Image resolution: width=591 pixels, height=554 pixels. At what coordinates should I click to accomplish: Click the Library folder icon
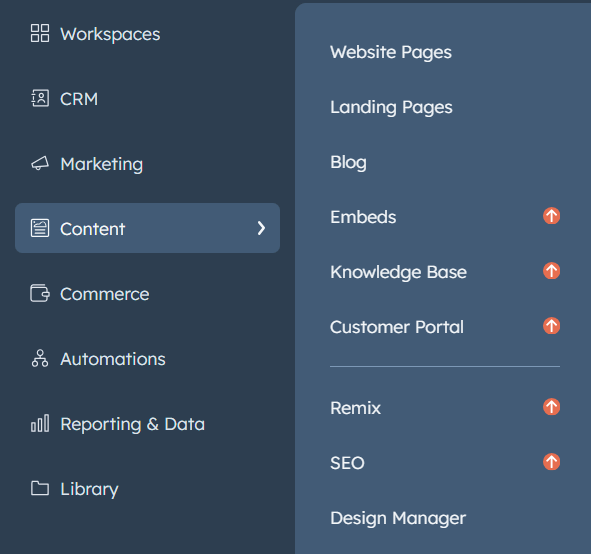40,488
